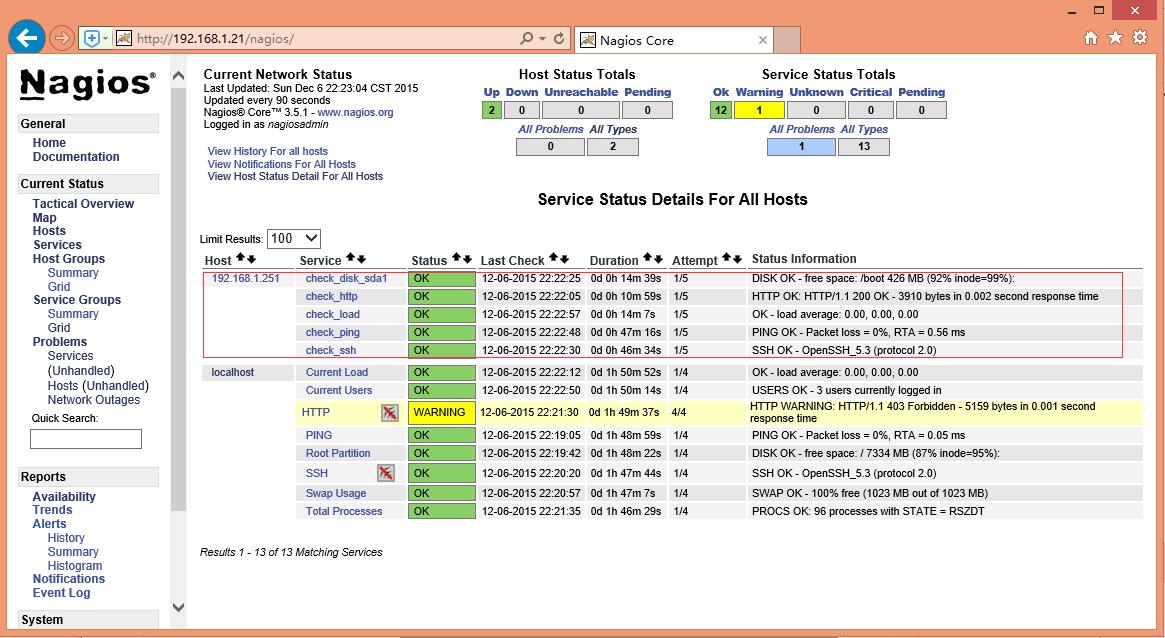Open Event Log in sidebar
Viewport: 1165px width, 638px height.
pyautogui.click(x=62, y=593)
